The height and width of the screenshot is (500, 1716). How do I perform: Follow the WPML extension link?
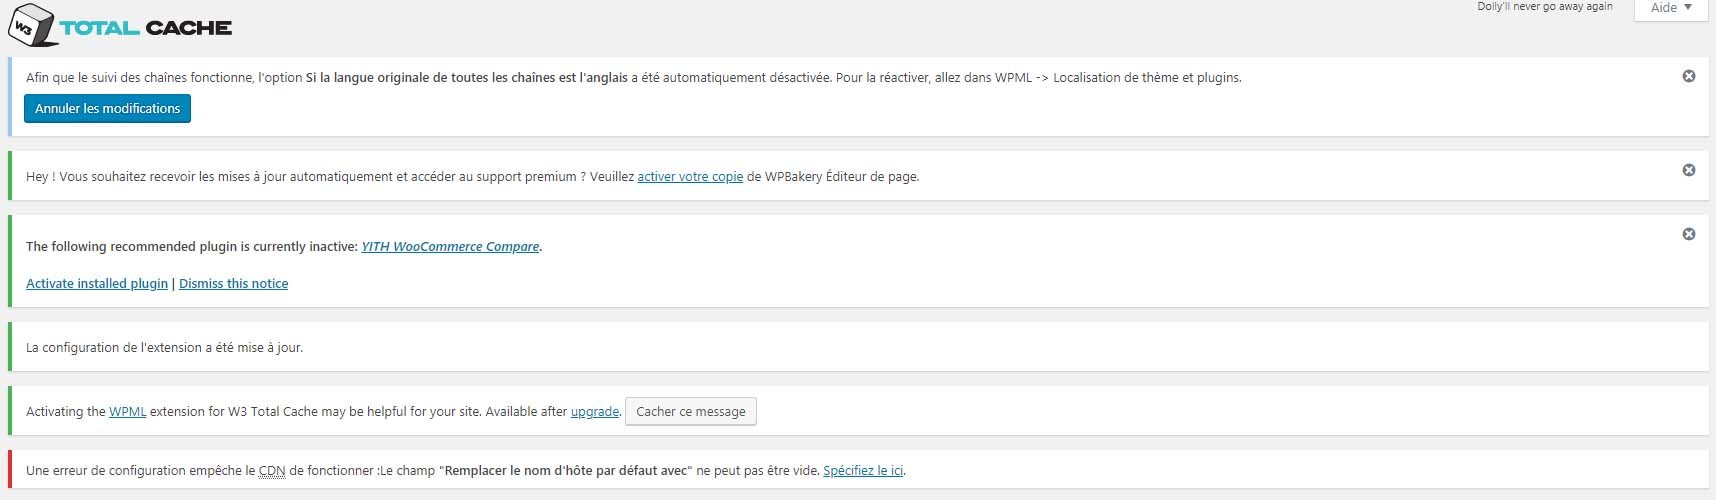pos(127,412)
